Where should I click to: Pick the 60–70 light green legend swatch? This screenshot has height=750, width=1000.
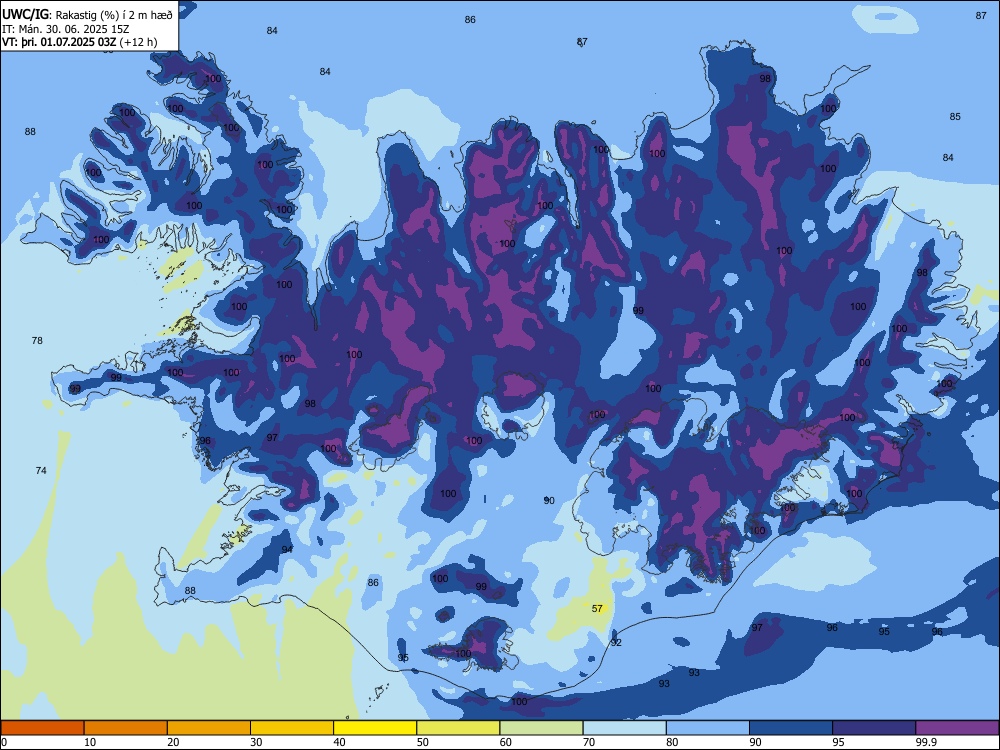541,728
